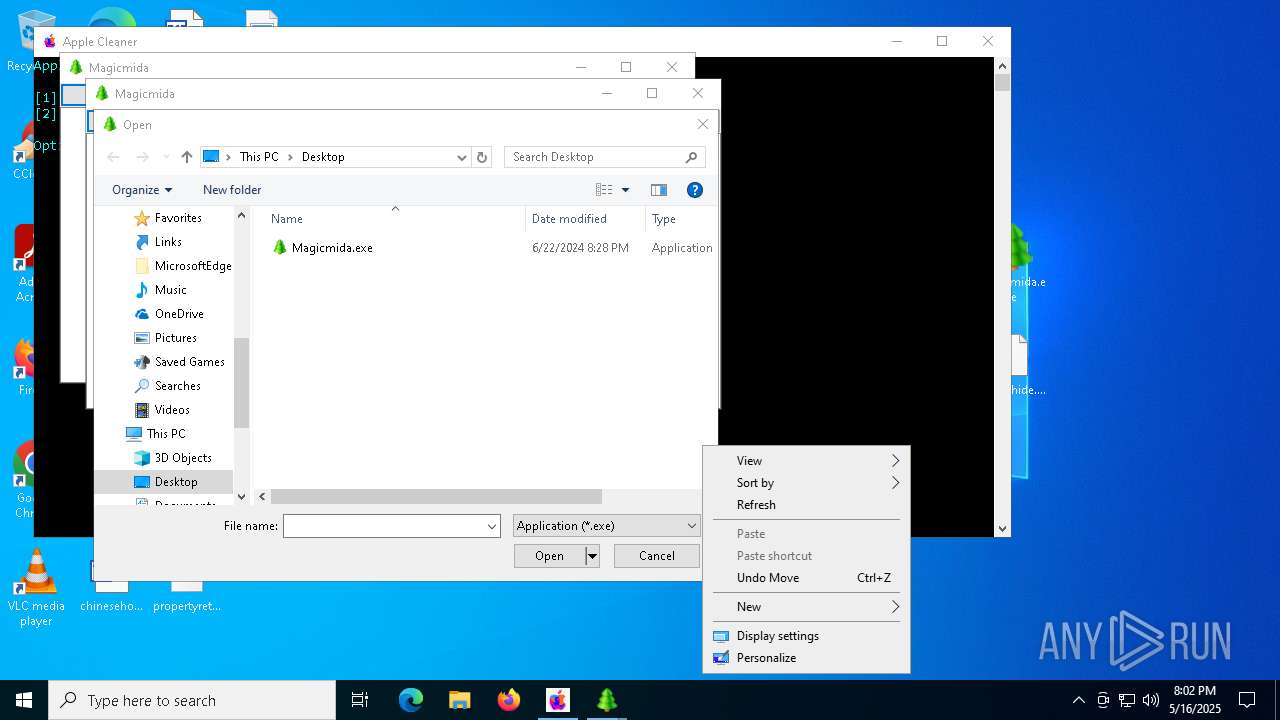Open the File name combo dropdown
The image size is (1280, 720).
point(492,526)
